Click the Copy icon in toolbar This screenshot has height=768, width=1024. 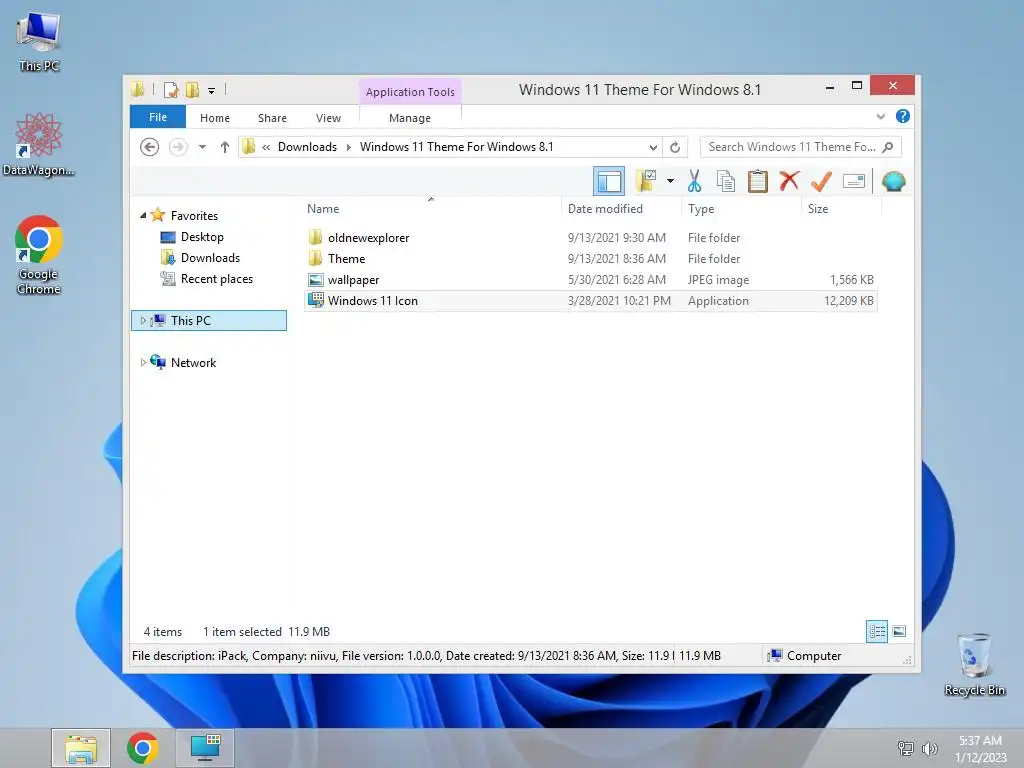tap(726, 181)
